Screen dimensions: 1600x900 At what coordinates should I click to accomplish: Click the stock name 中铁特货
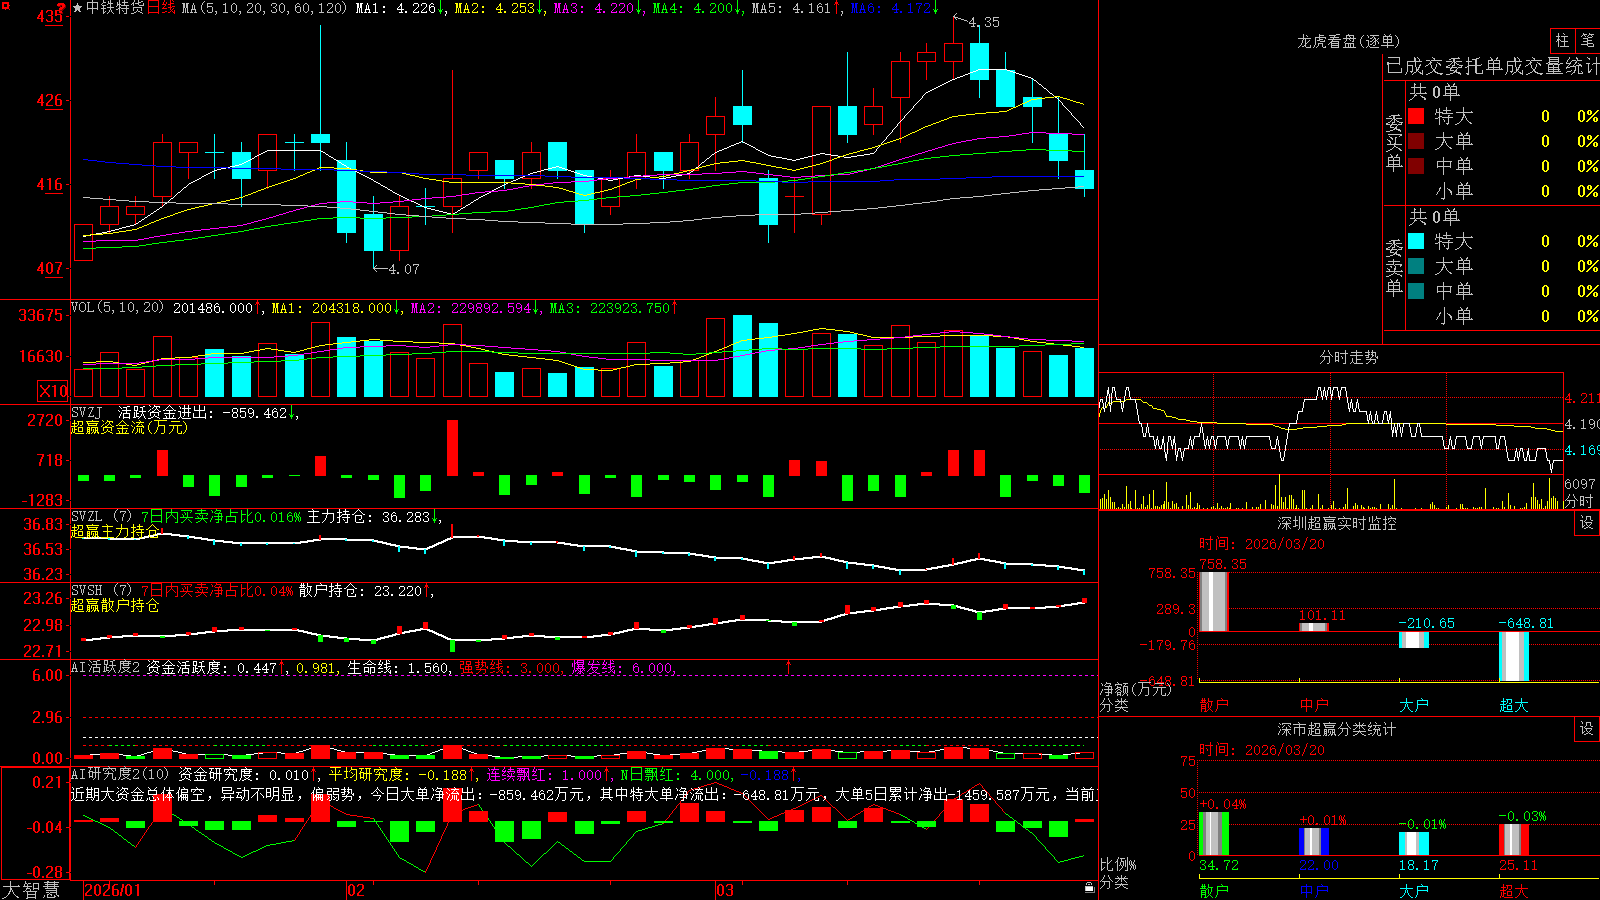pos(115,8)
